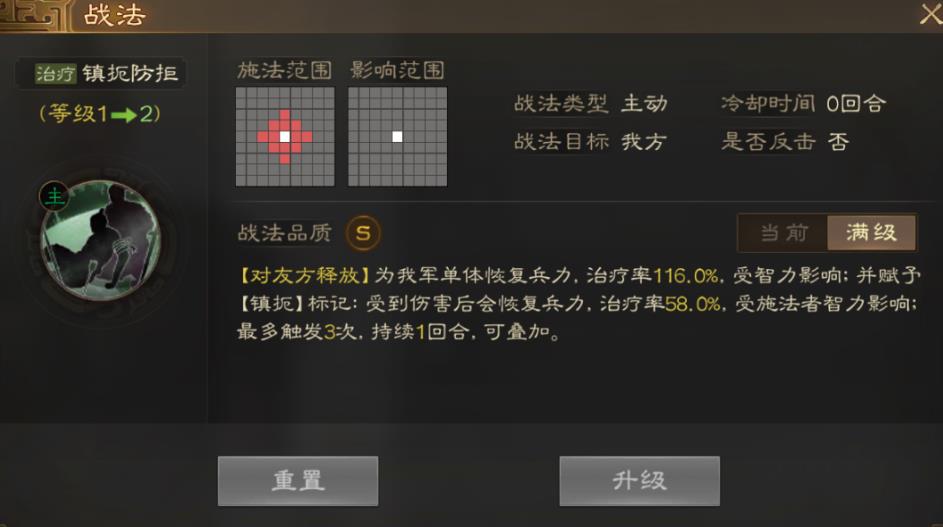Click the green level-up arrow

124,114
